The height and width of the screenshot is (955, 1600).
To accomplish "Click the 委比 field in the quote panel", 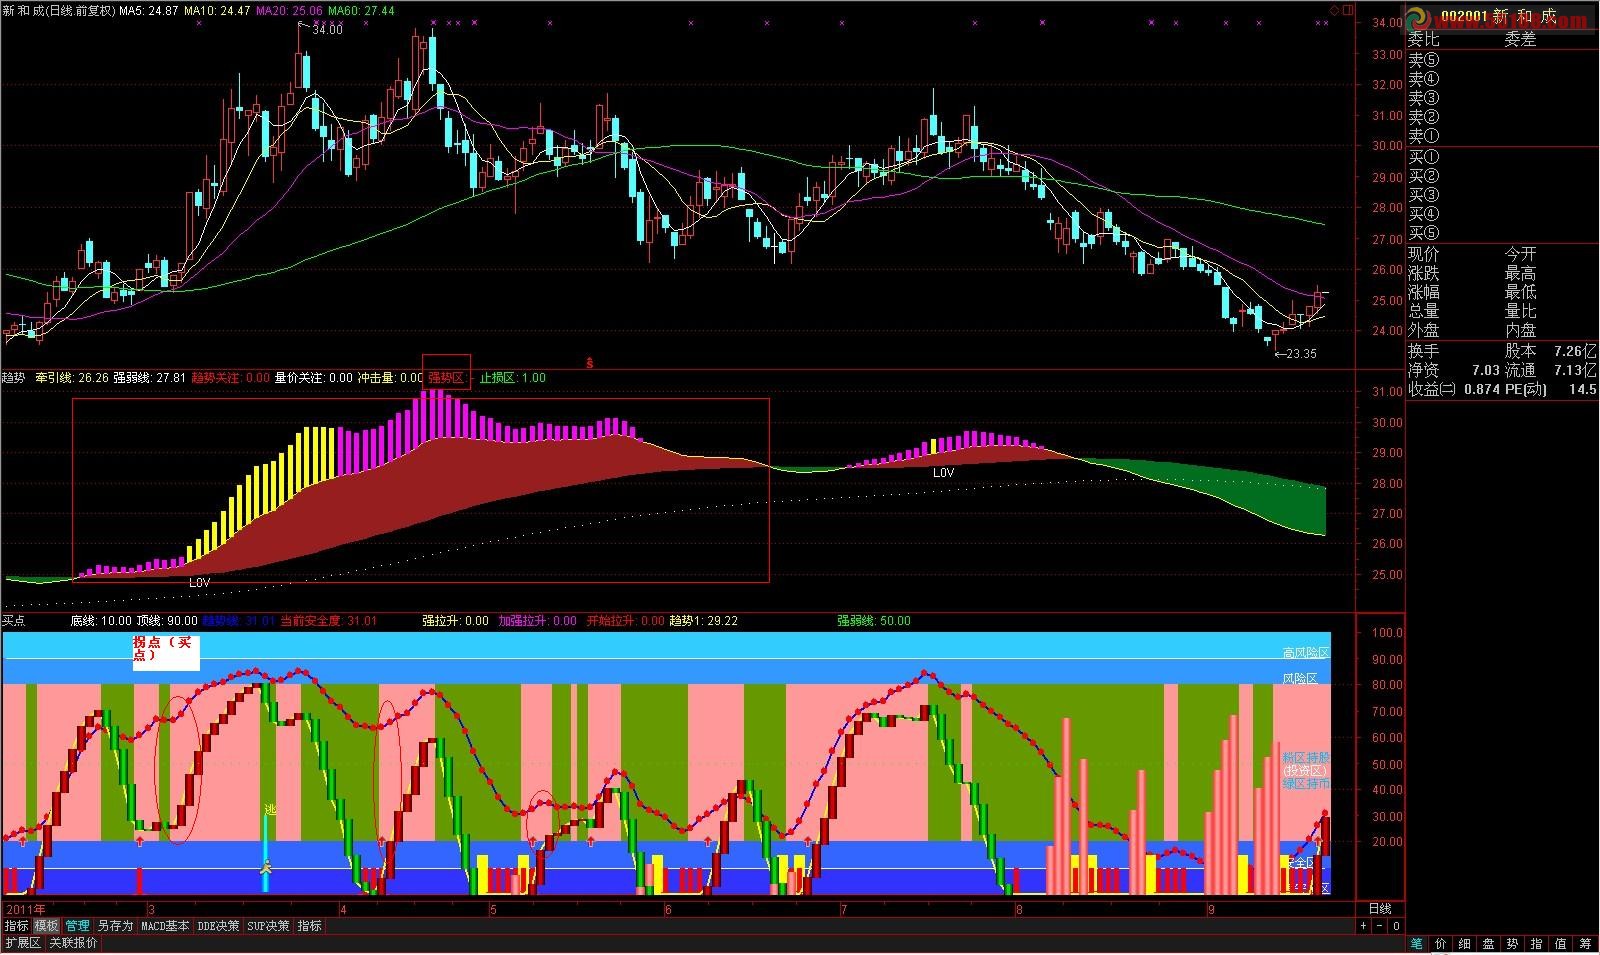I will (x=1424, y=40).
